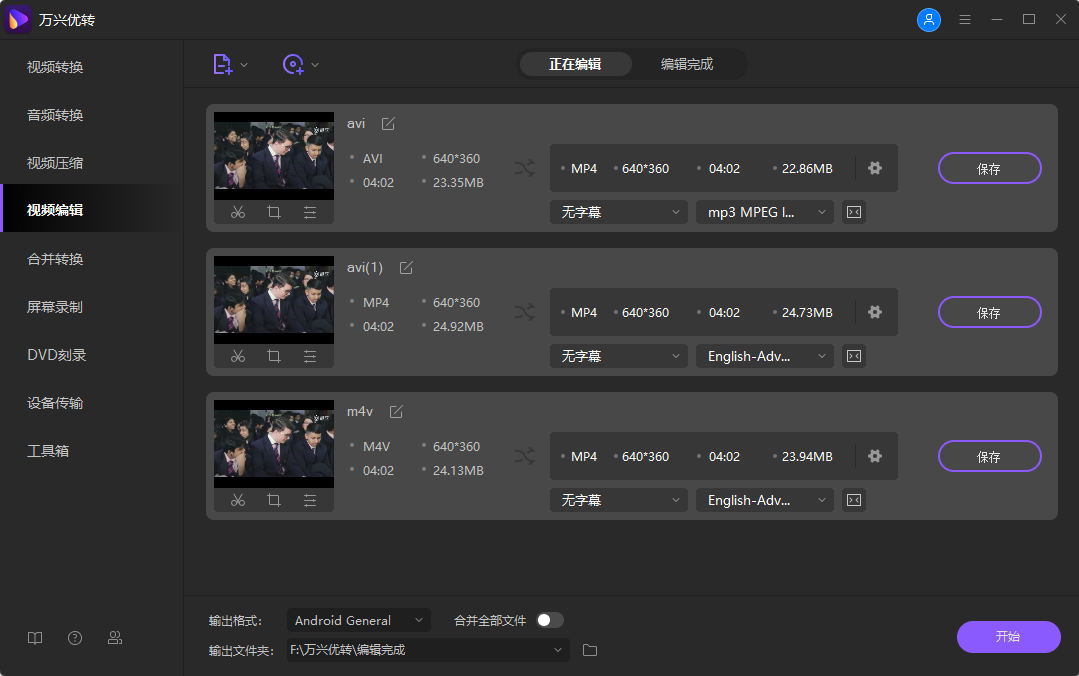Rename avi(1) file with edit pencil icon
The width and height of the screenshot is (1079, 676).
click(x=406, y=268)
